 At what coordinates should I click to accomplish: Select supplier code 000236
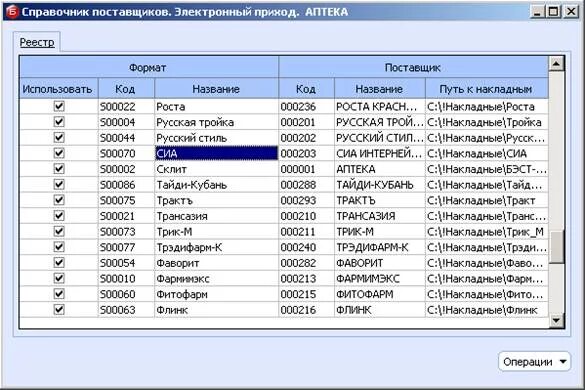click(x=306, y=107)
